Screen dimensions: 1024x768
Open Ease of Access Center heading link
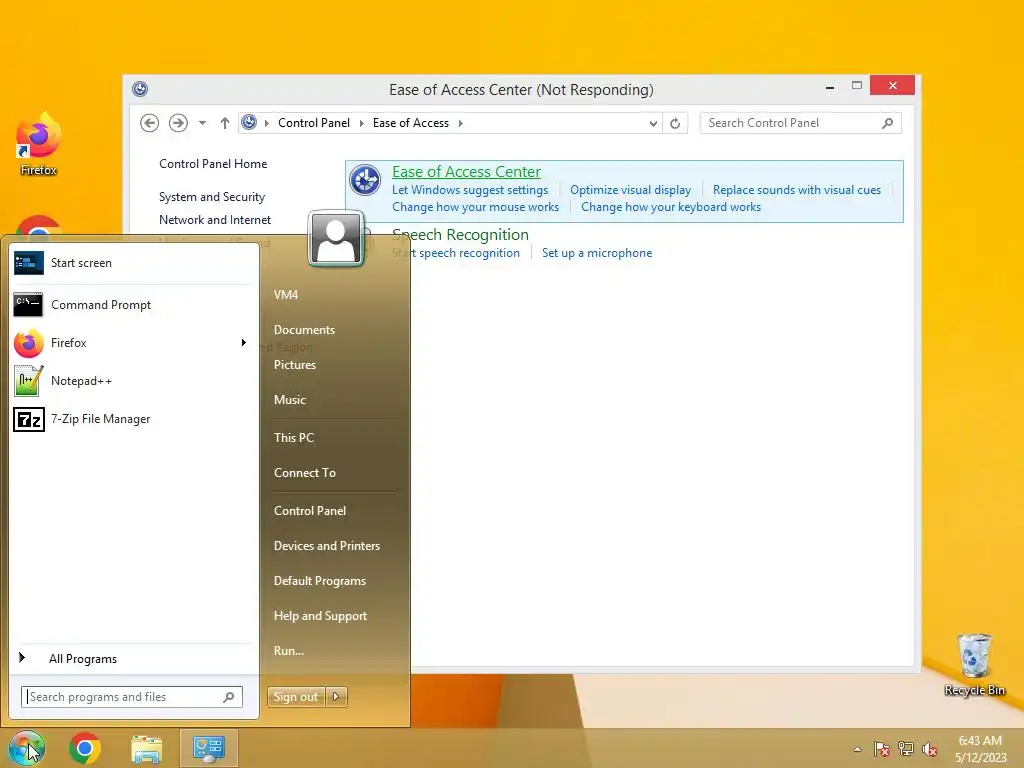(x=466, y=172)
